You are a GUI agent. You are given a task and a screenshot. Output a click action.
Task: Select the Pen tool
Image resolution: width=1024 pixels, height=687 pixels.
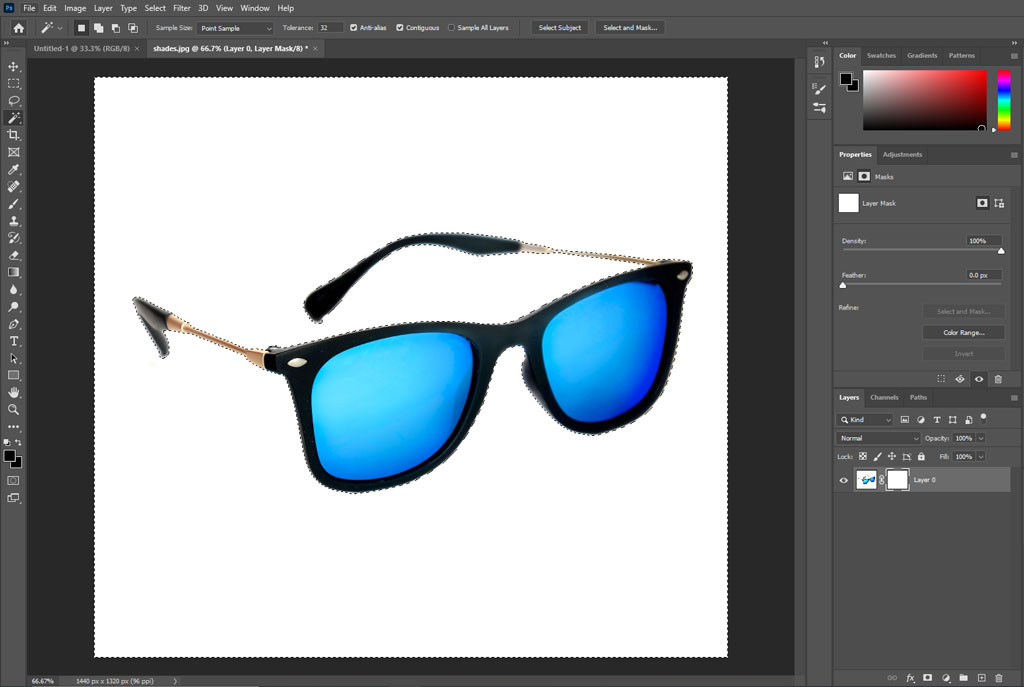[x=13, y=324]
